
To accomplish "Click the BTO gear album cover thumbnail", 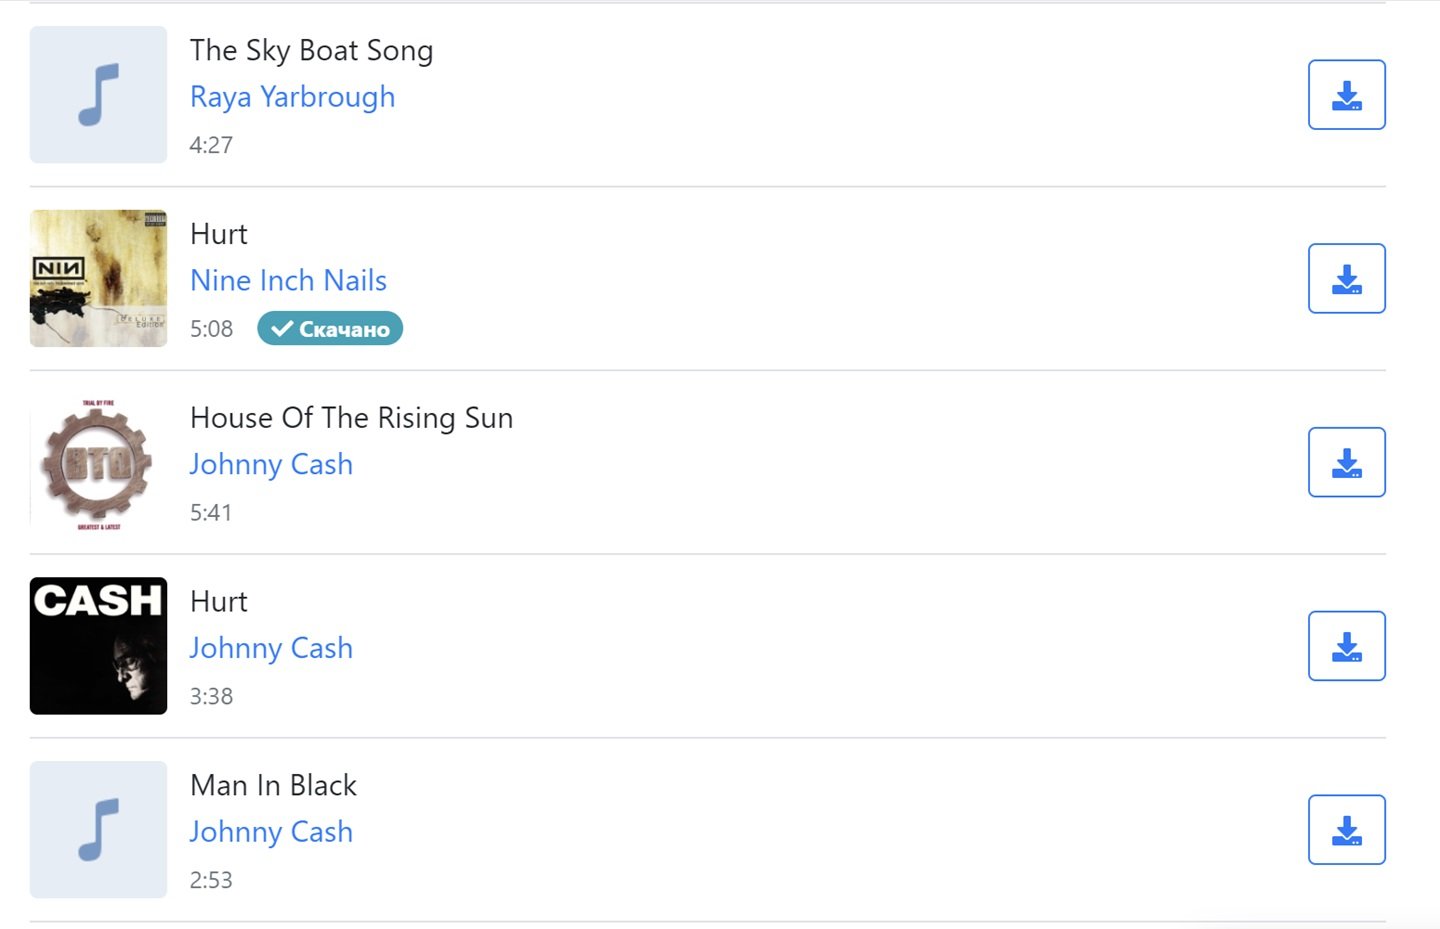I will click(98, 463).
